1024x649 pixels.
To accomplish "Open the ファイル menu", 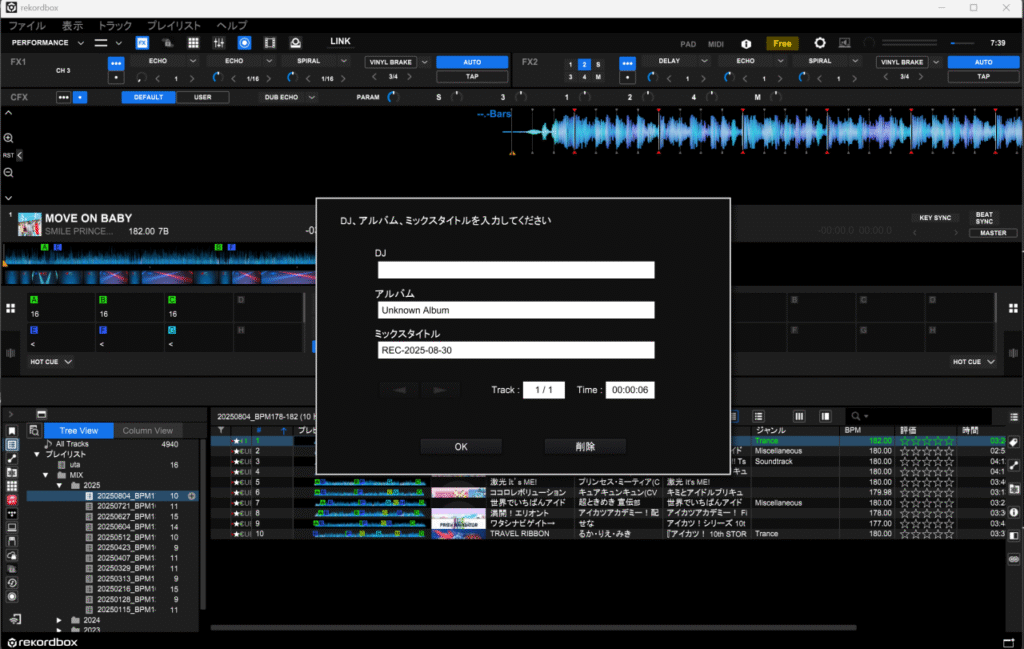I will coord(27,25).
